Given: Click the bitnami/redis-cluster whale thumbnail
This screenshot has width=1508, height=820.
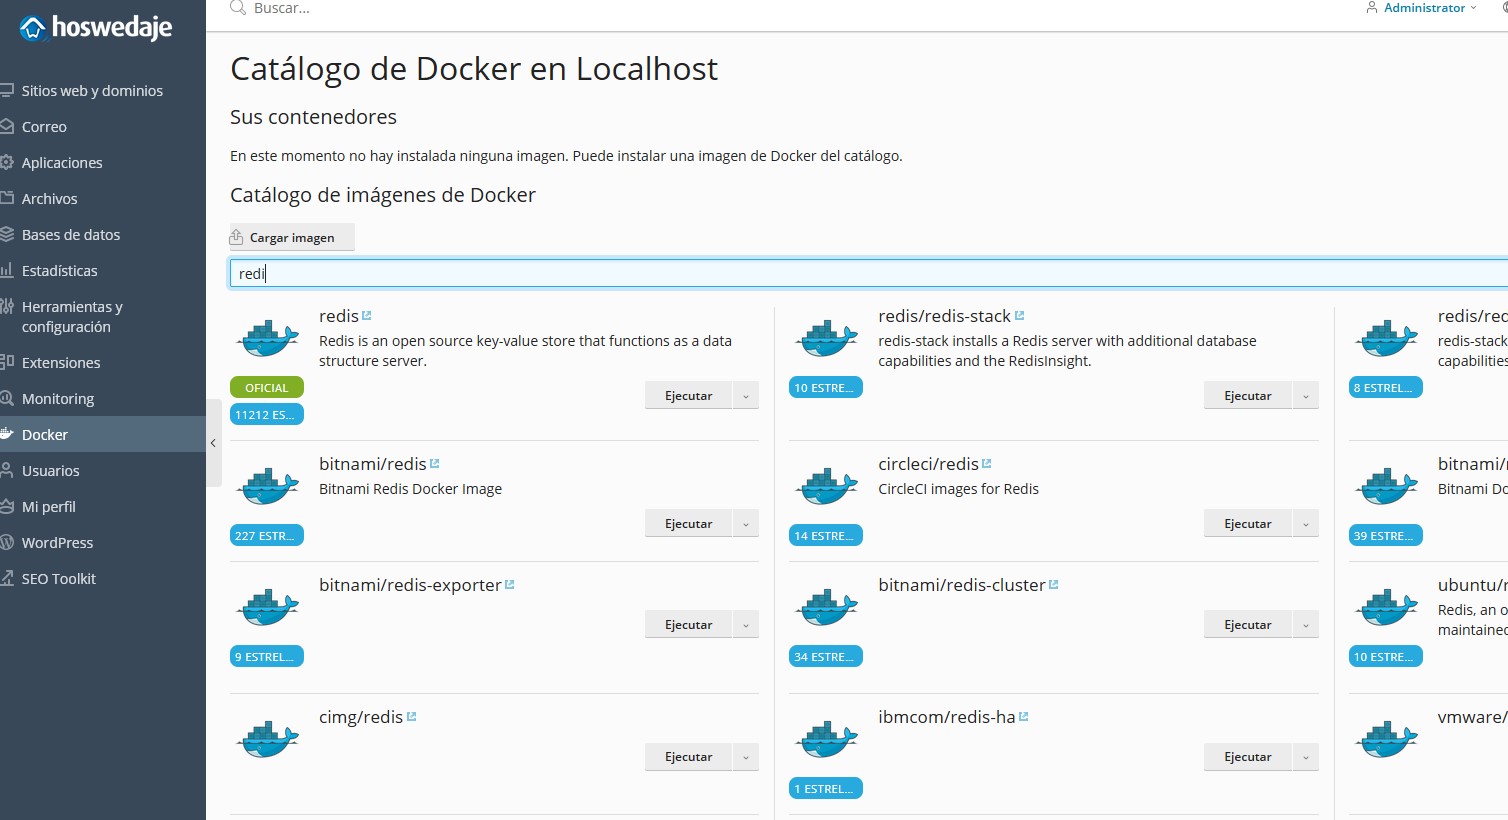Looking at the screenshot, I should pyautogui.click(x=826, y=607).
